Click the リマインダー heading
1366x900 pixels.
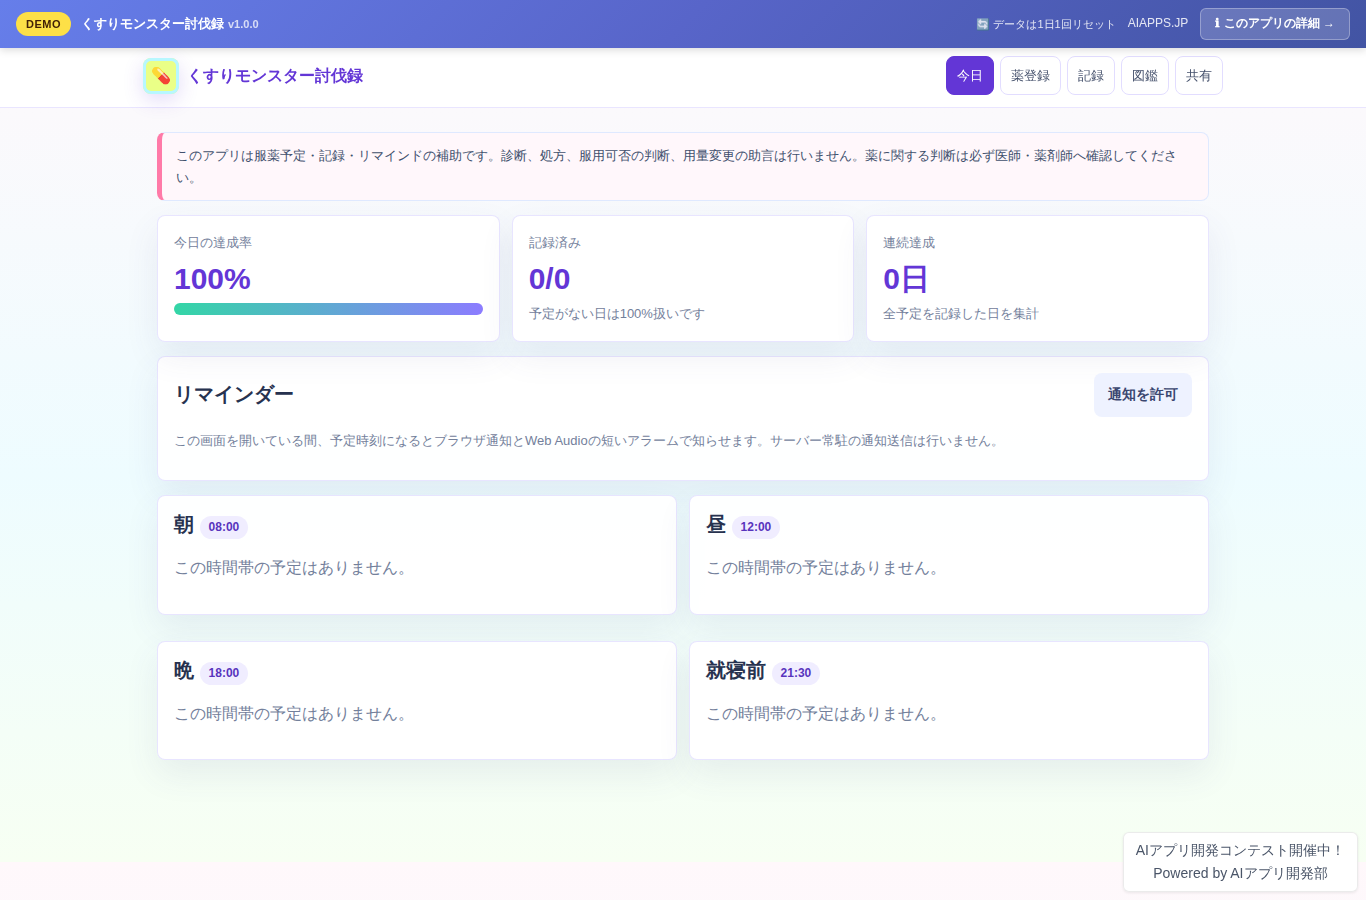tap(234, 395)
